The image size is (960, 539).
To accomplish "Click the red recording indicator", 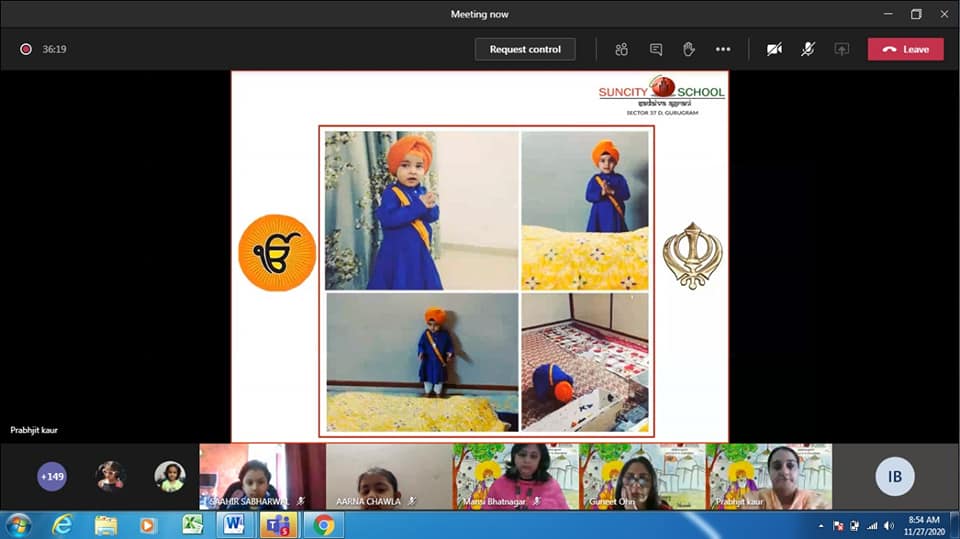I will [26, 49].
